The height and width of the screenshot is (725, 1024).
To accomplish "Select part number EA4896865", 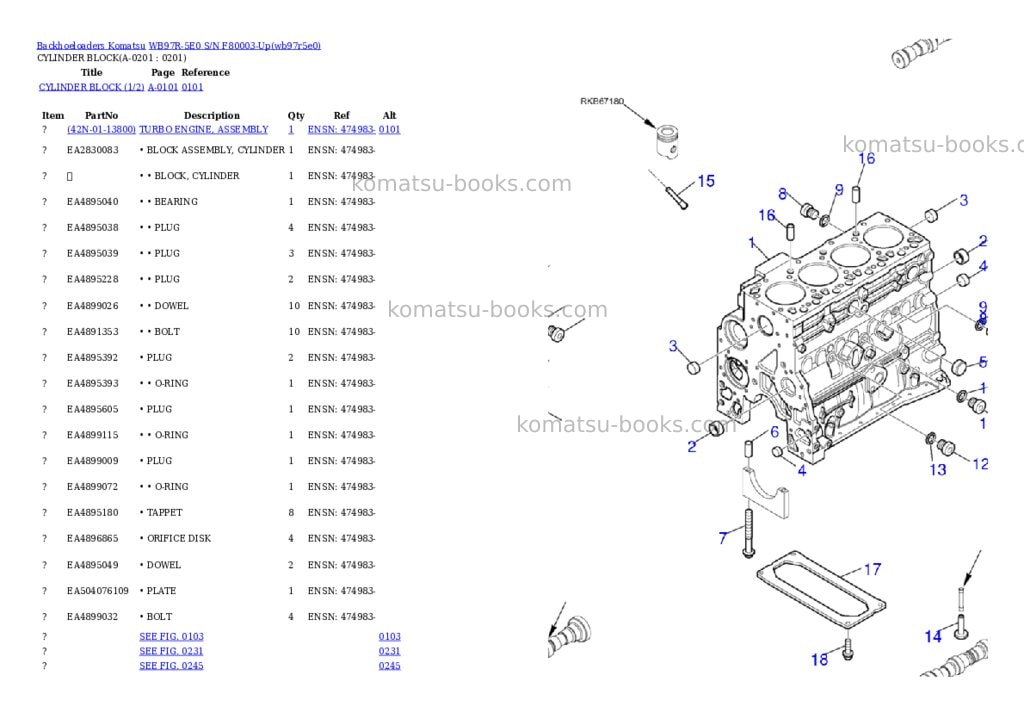I will (93, 538).
